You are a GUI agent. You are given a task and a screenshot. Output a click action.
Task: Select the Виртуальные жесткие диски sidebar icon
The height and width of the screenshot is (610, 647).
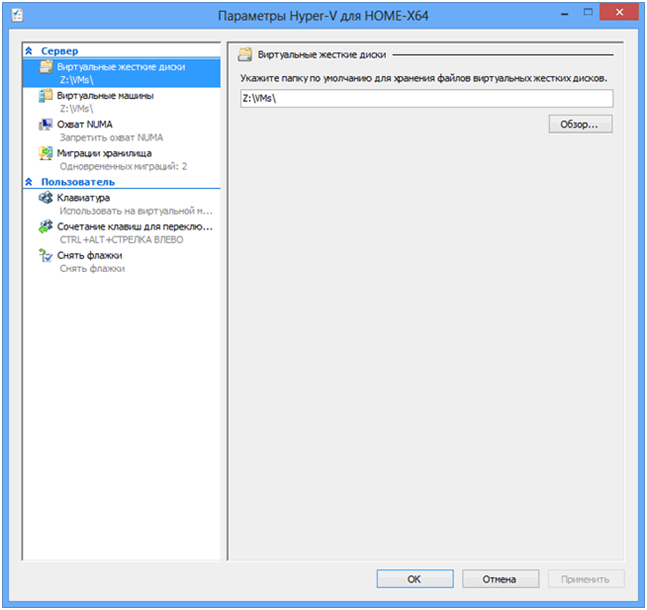pos(46,67)
